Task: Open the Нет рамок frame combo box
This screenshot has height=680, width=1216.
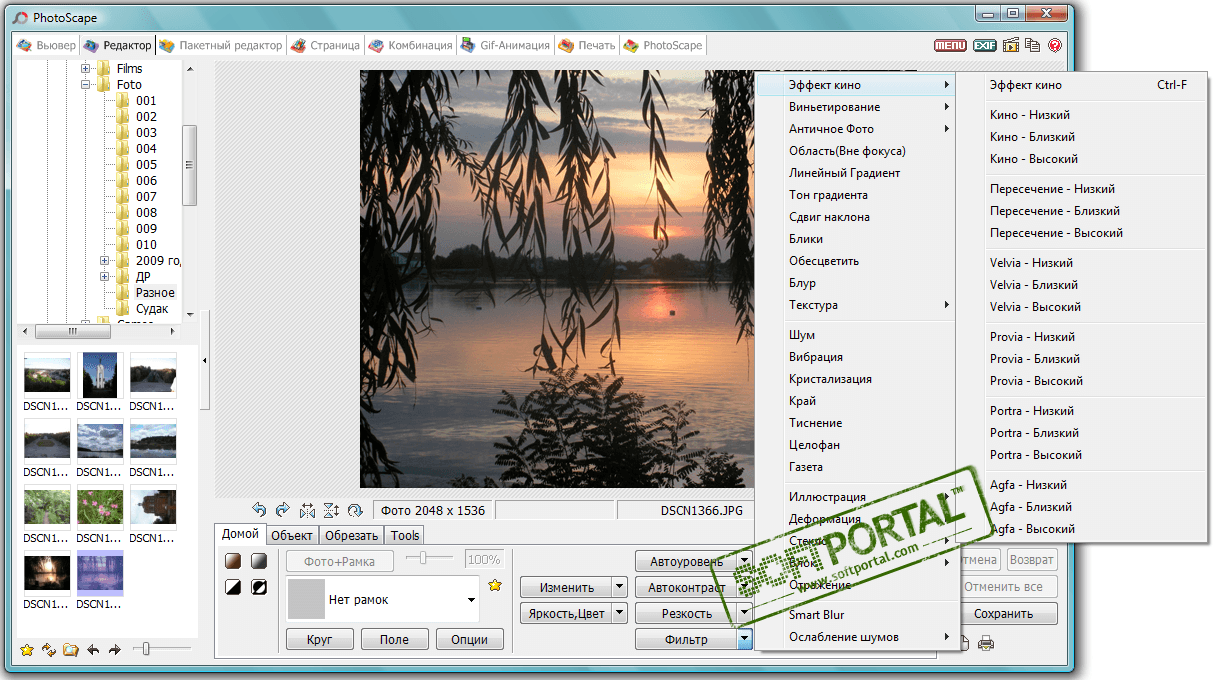Action: (383, 599)
